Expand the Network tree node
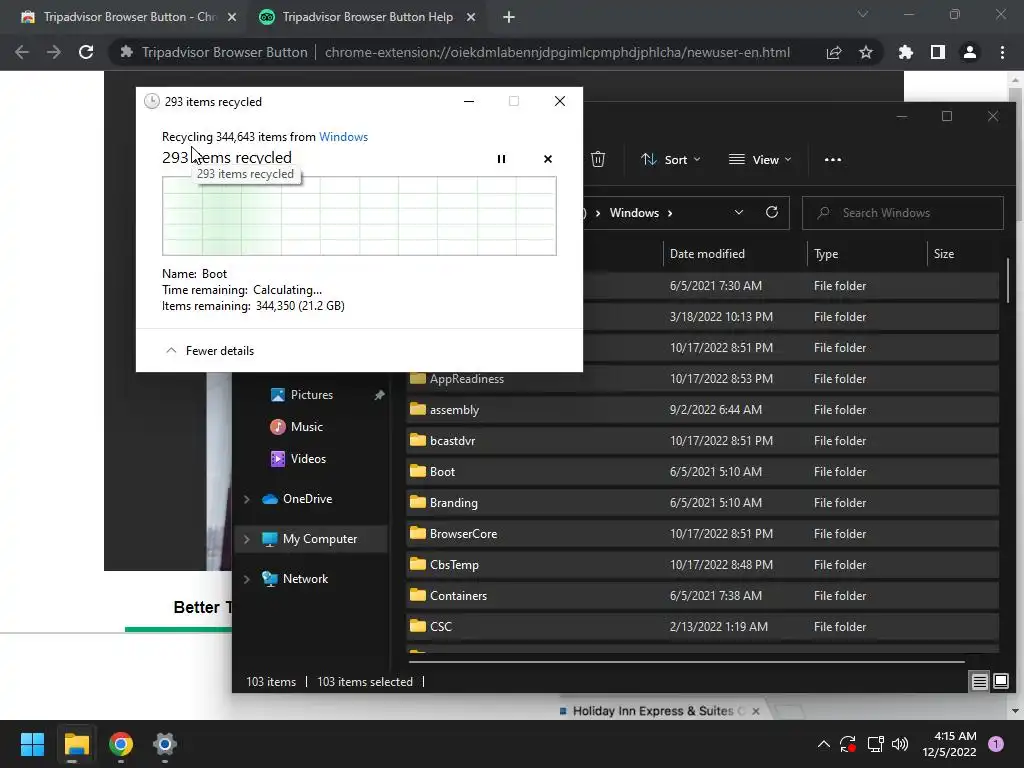Viewport: 1024px width, 768px height. click(247, 579)
